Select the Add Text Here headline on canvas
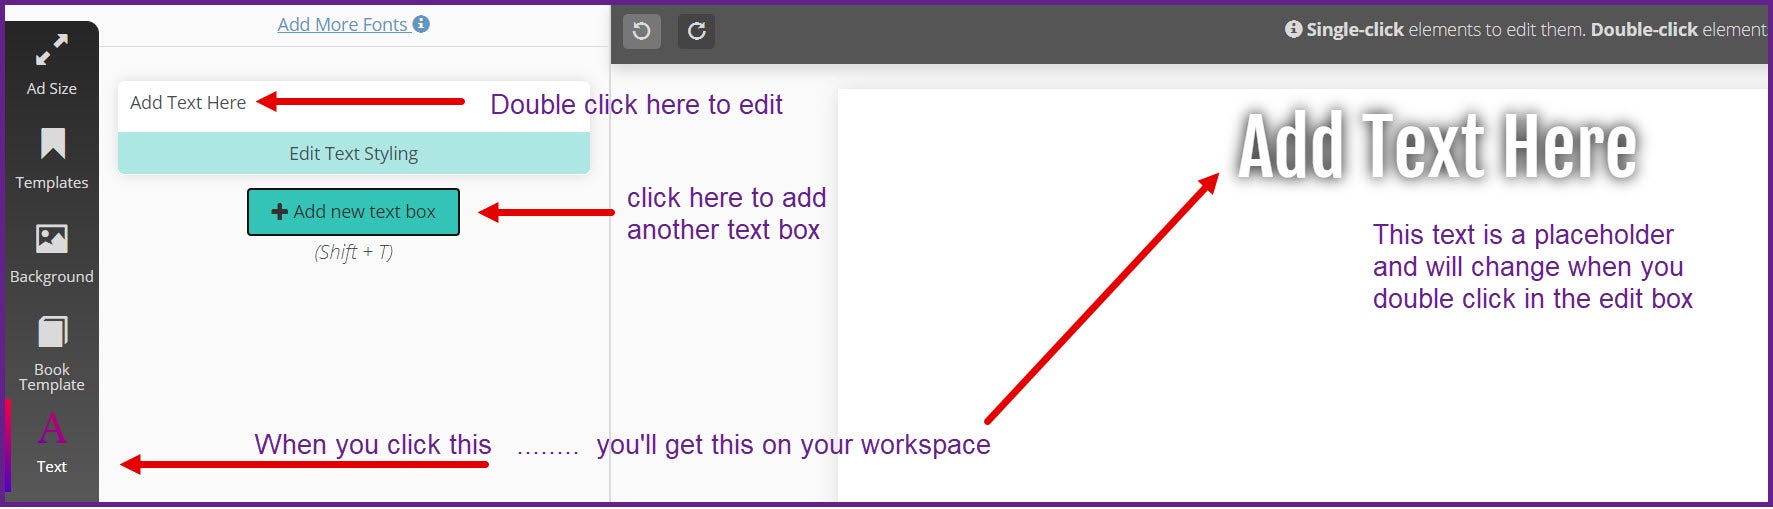The height and width of the screenshot is (509, 1773). pos(1436,147)
